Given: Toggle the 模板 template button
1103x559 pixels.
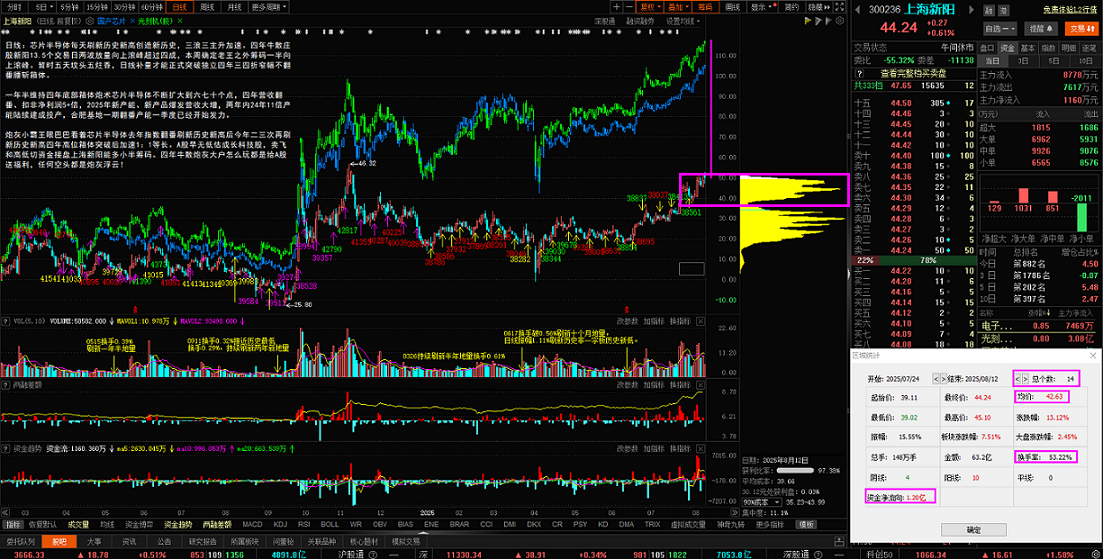Looking at the screenshot, I should [806, 525].
